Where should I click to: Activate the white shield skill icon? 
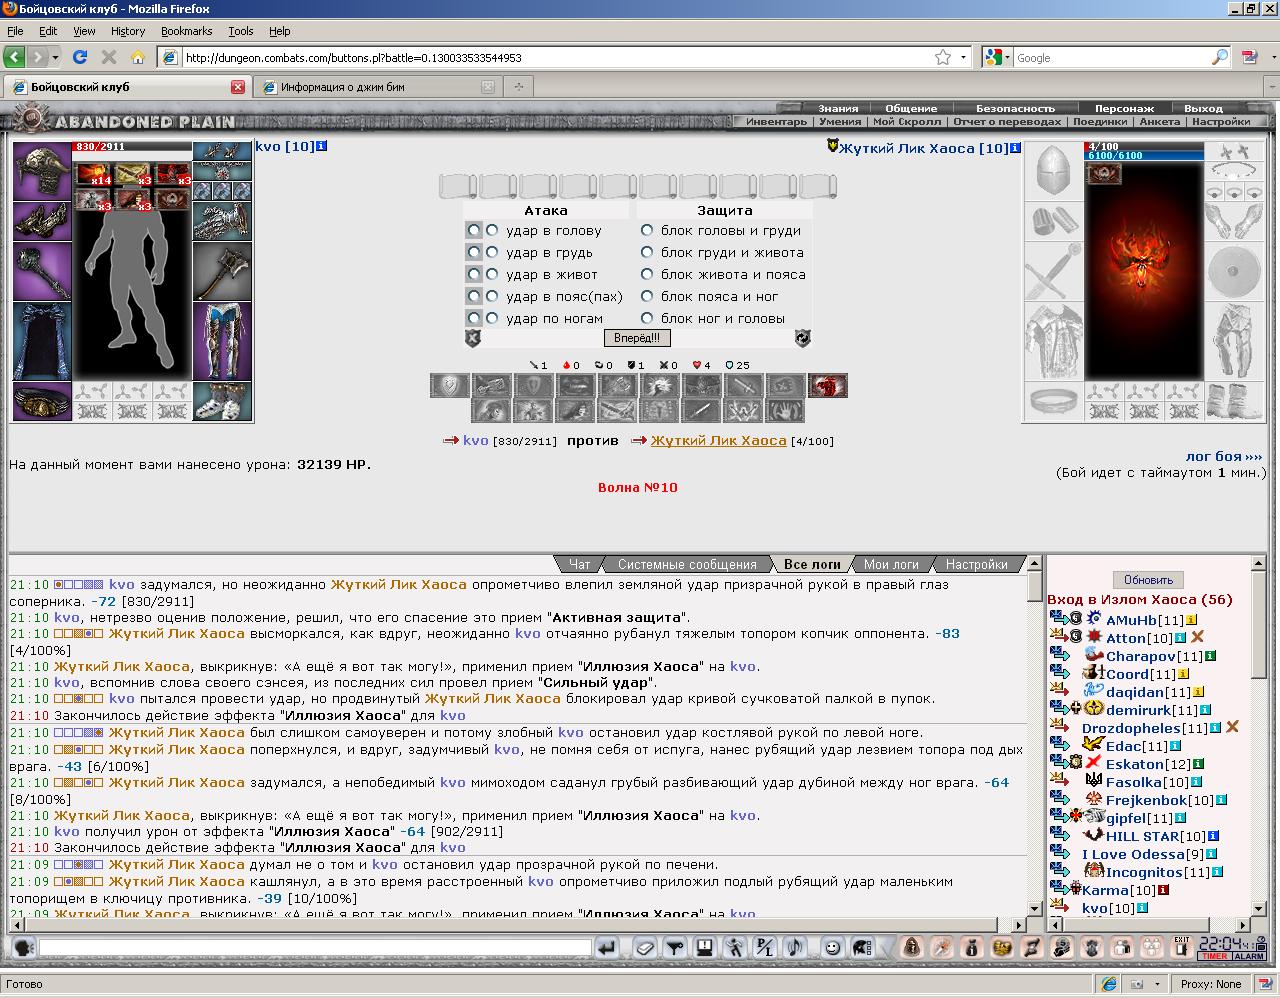[449, 385]
